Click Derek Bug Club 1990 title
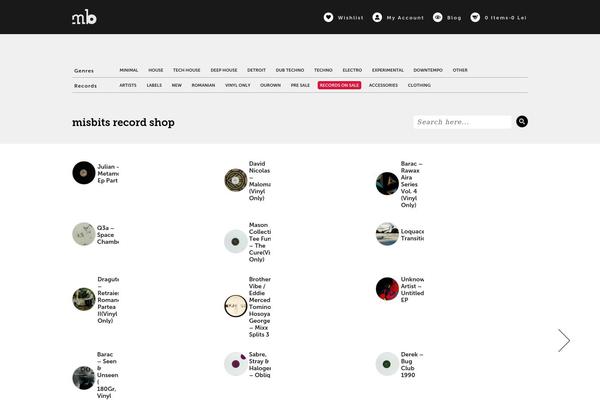 click(412, 364)
